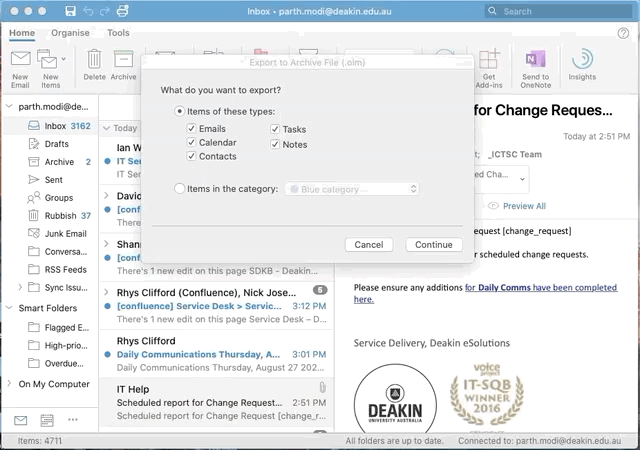Uncheck the Notes checkbox

click(x=275, y=144)
